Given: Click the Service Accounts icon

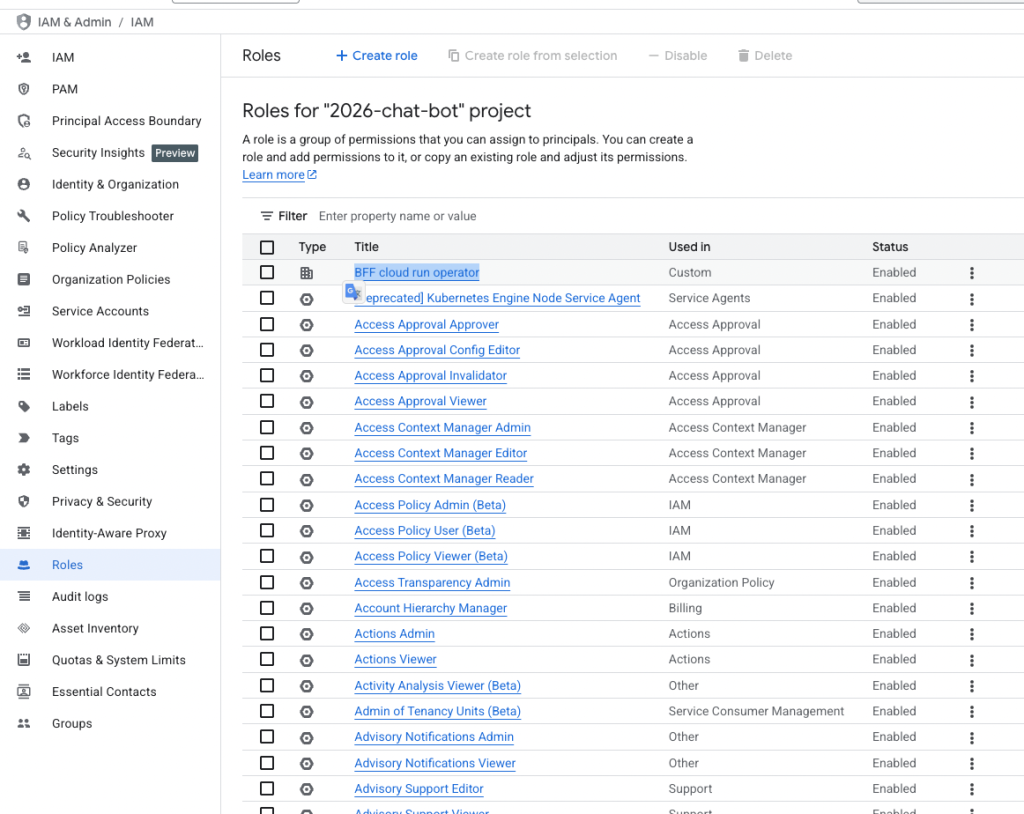Looking at the screenshot, I should 24,311.
